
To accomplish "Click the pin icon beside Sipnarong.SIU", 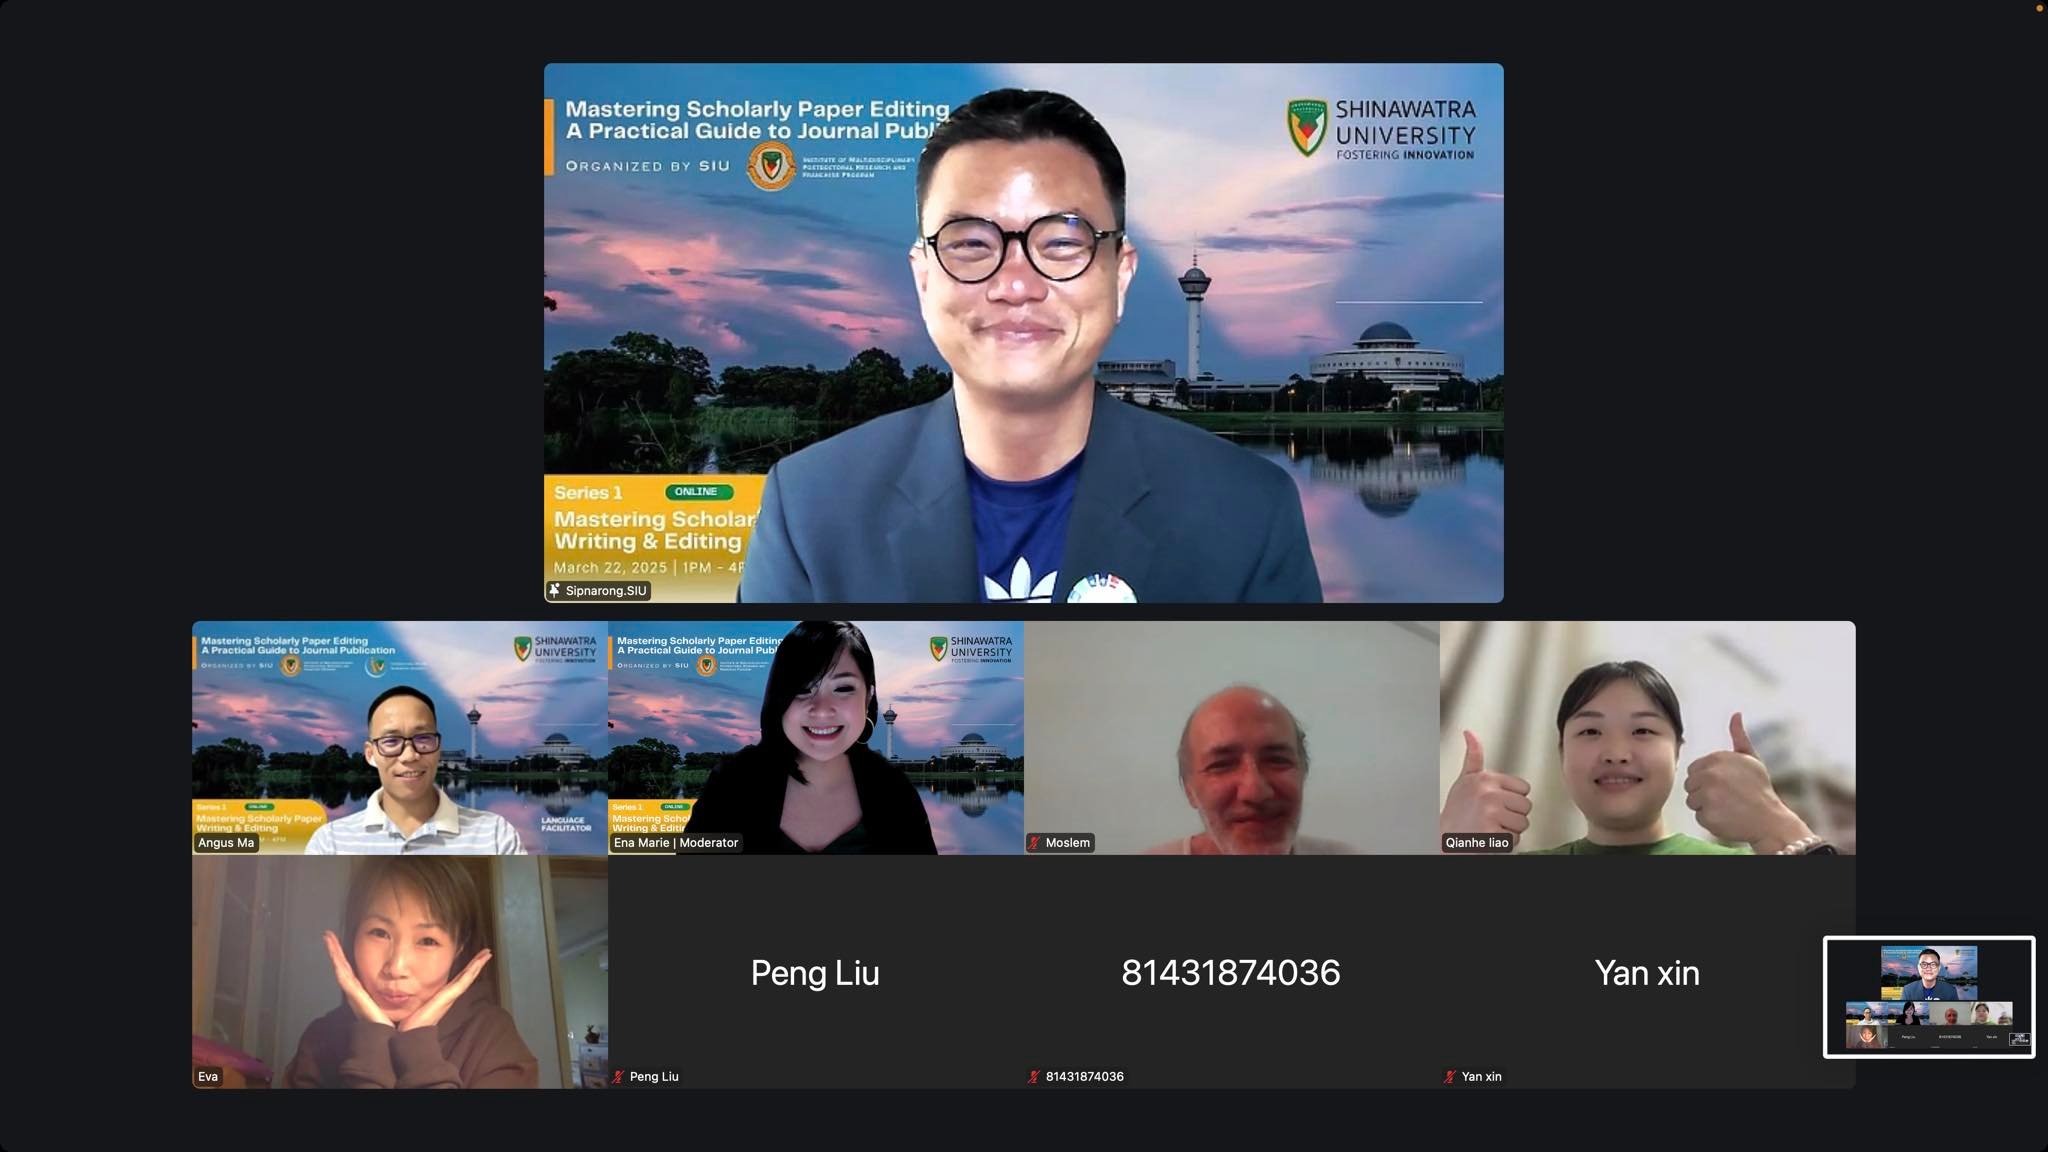I will click(x=555, y=591).
